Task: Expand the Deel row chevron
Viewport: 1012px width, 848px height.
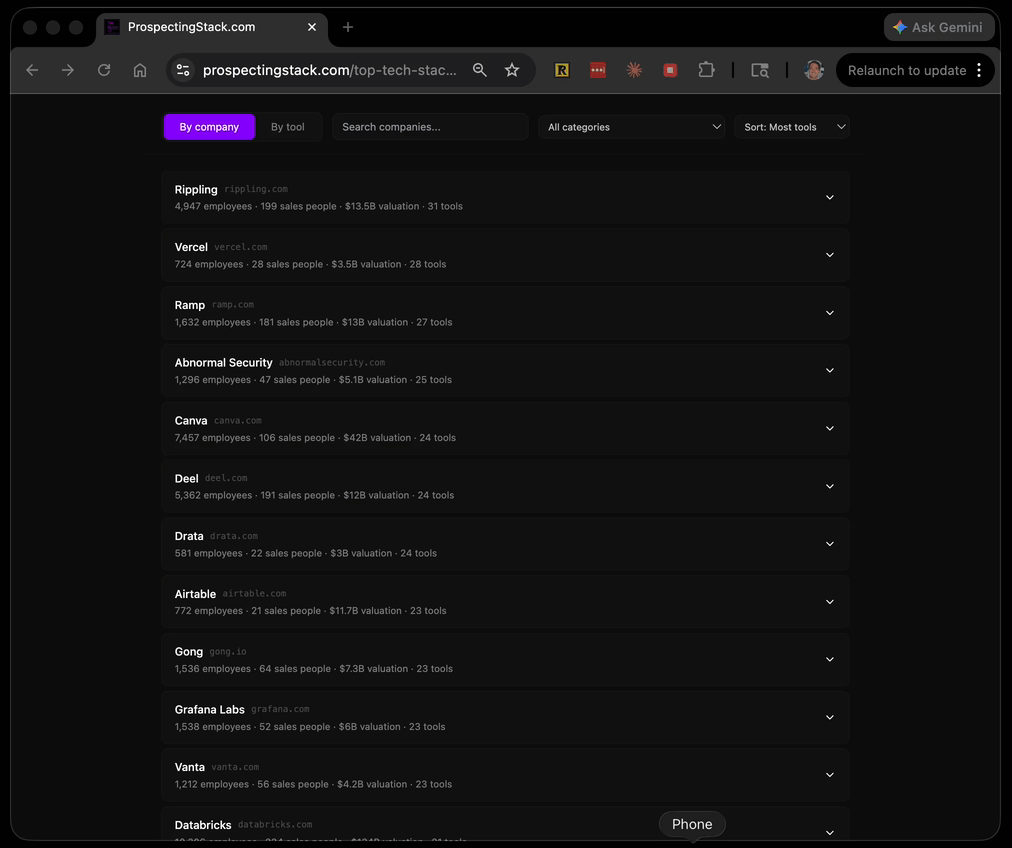Action: (x=830, y=487)
